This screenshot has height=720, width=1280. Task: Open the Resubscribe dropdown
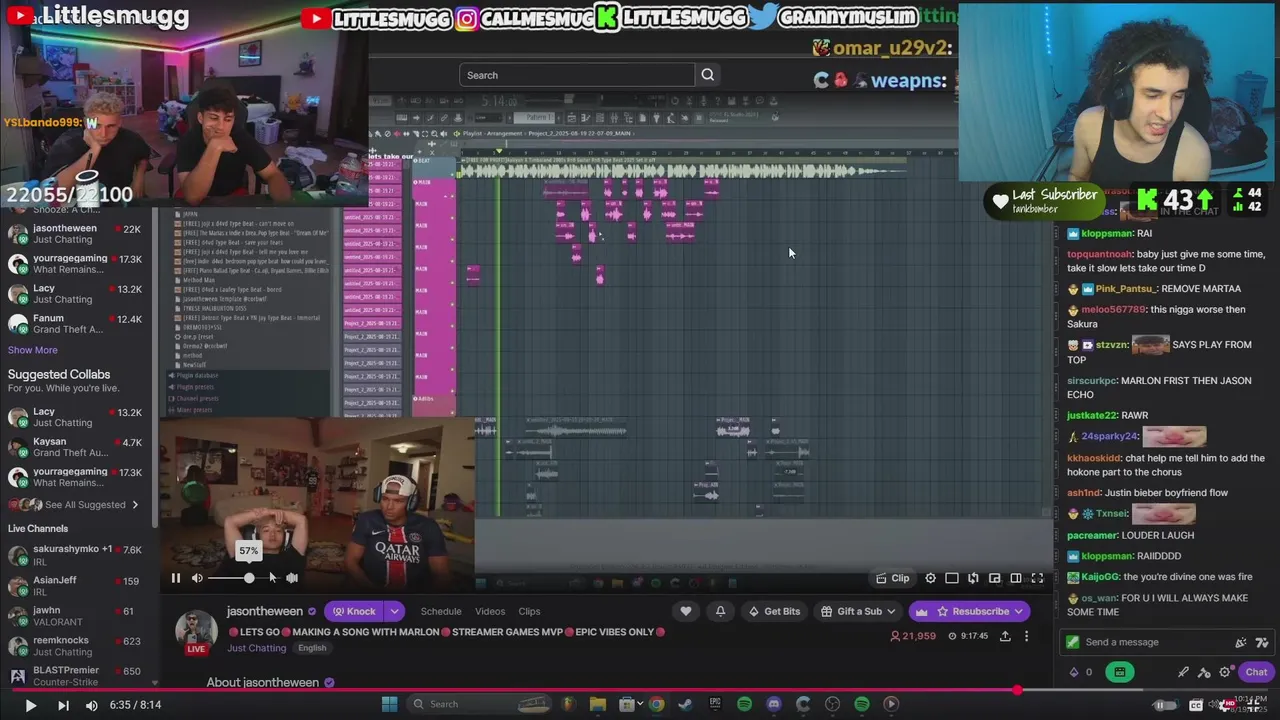(x=970, y=611)
